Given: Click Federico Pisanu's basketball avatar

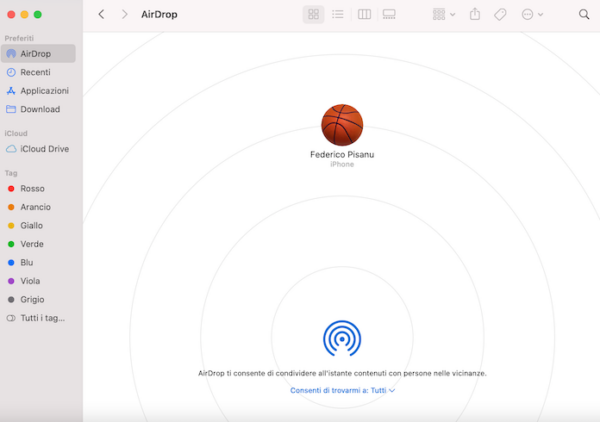Looking at the screenshot, I should click(x=342, y=125).
